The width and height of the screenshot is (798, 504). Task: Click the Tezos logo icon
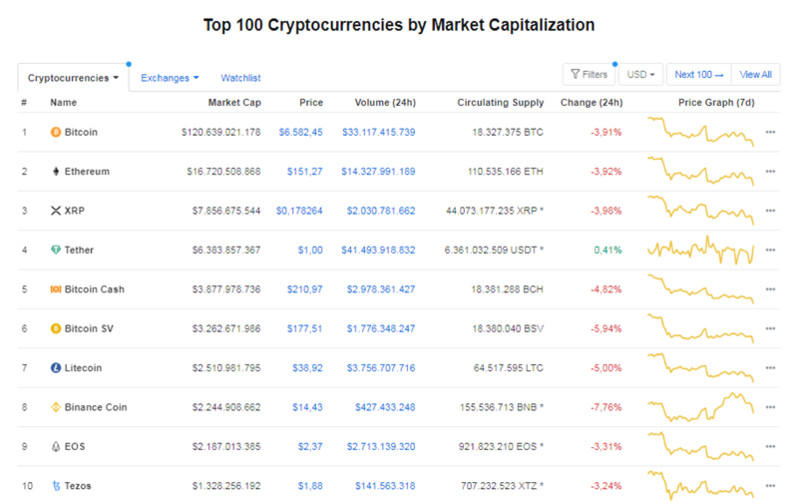55,486
